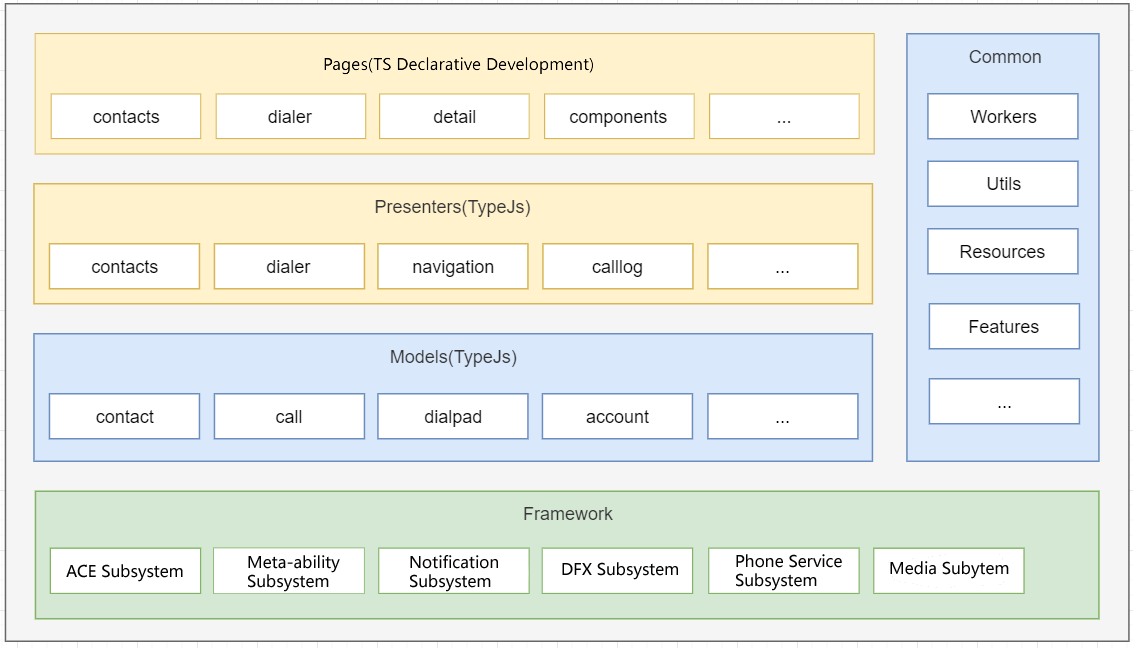Select the Phone Service Subsystem box
The width and height of the screenshot is (1133, 648).
pyautogui.click(x=783, y=570)
